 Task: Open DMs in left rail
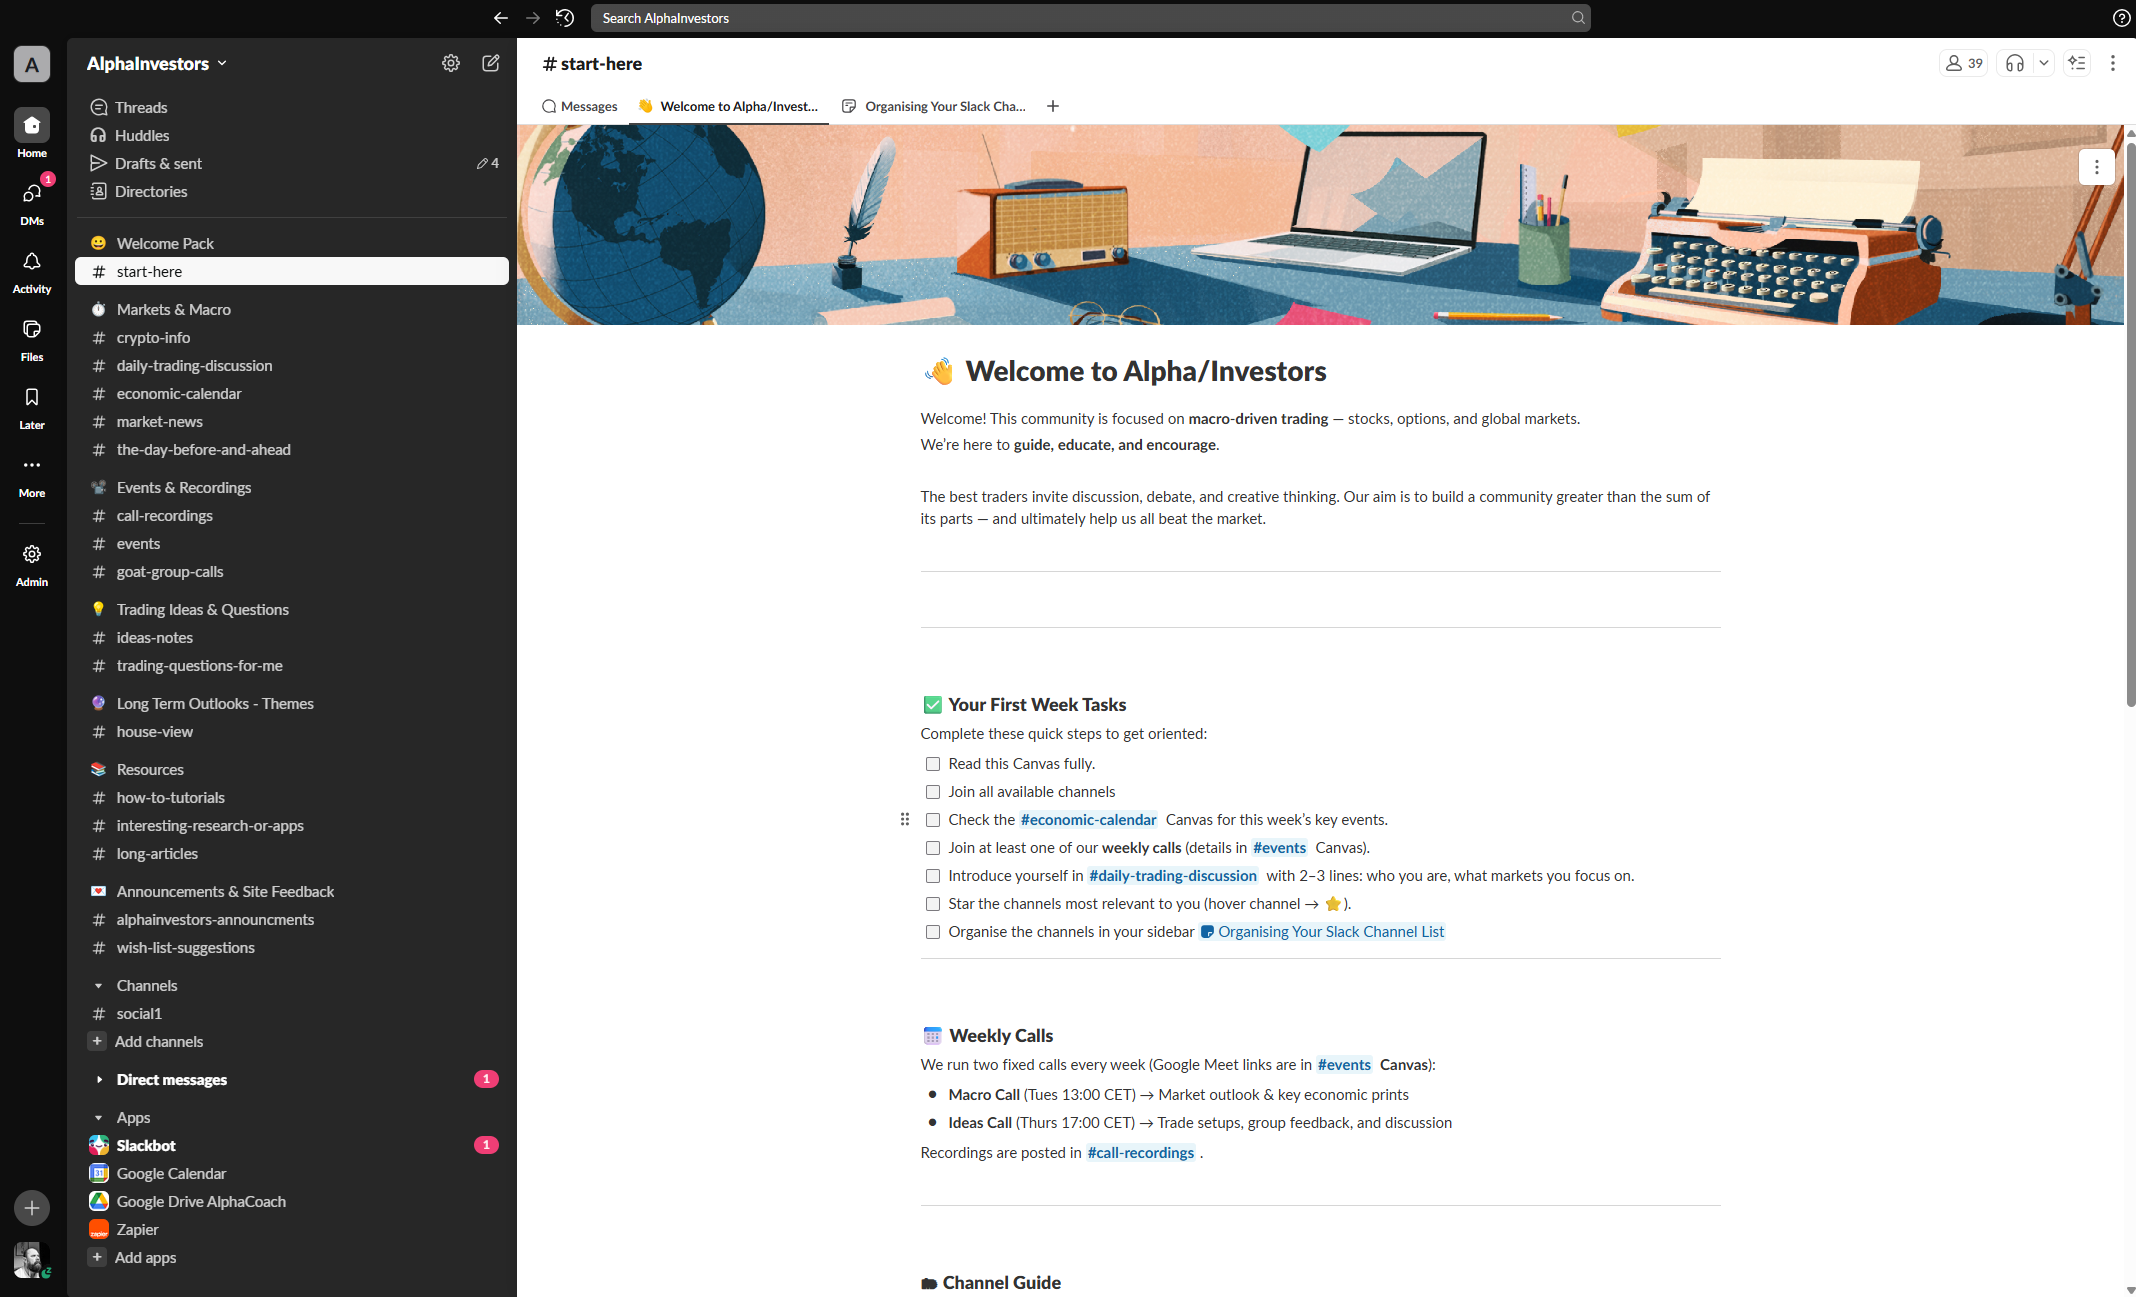[32, 194]
